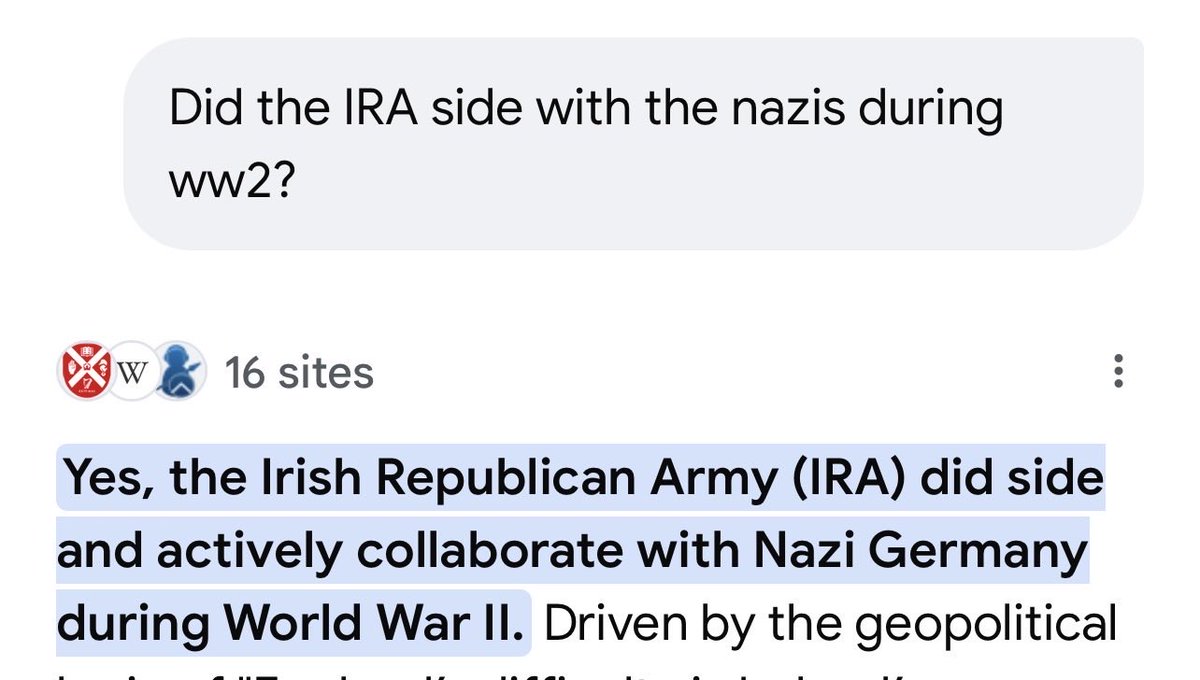Open the blue figure source icon
Viewport: 1200px width, 680px height.
coord(181,372)
